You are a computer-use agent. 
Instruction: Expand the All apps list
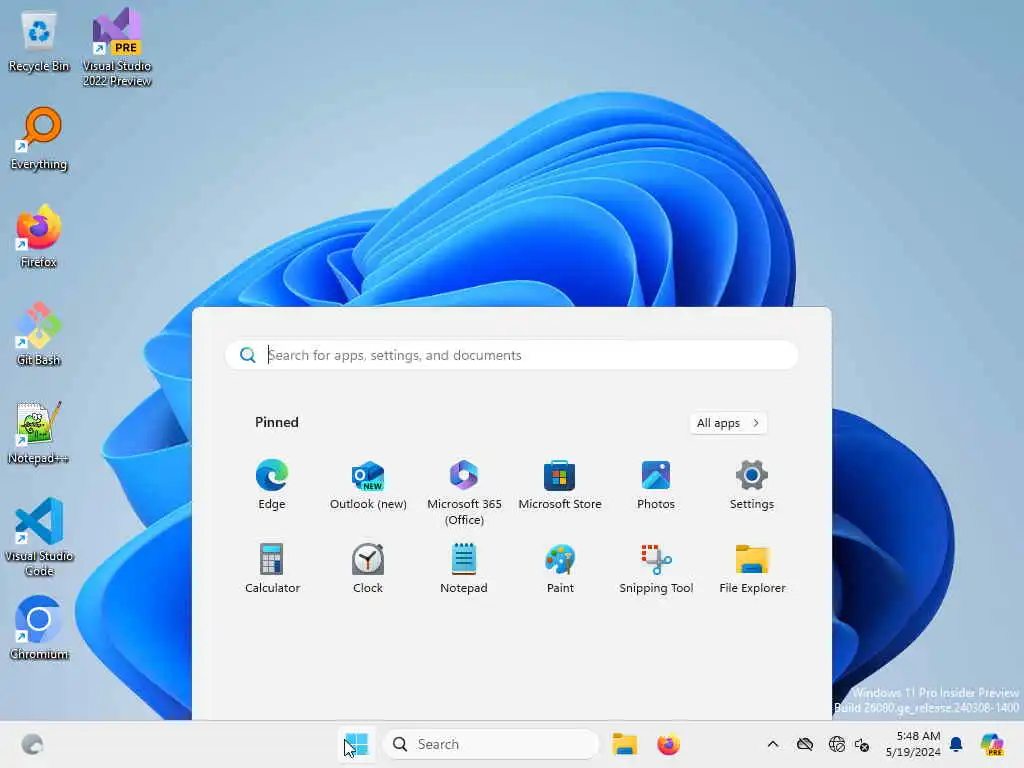point(728,423)
